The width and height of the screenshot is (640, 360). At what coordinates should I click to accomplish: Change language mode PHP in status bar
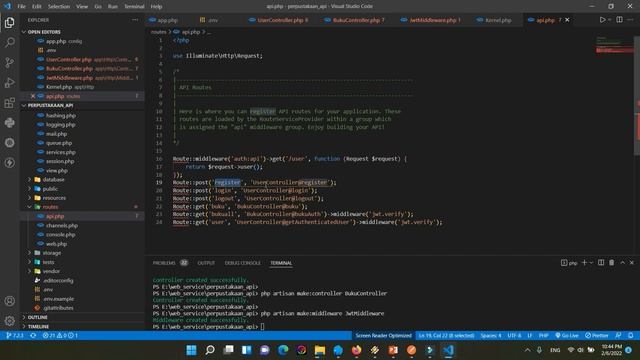click(543, 336)
